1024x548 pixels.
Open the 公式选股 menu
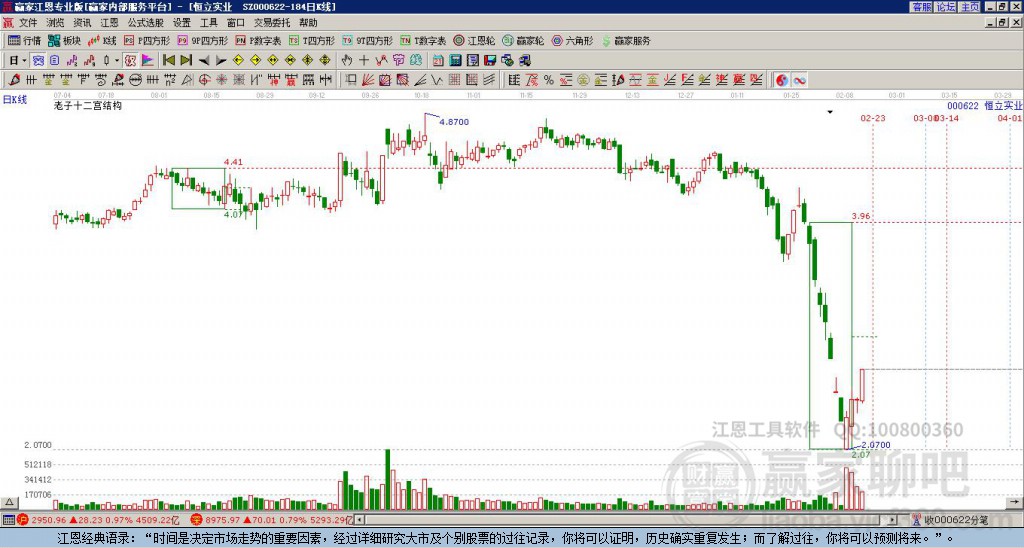146,23
